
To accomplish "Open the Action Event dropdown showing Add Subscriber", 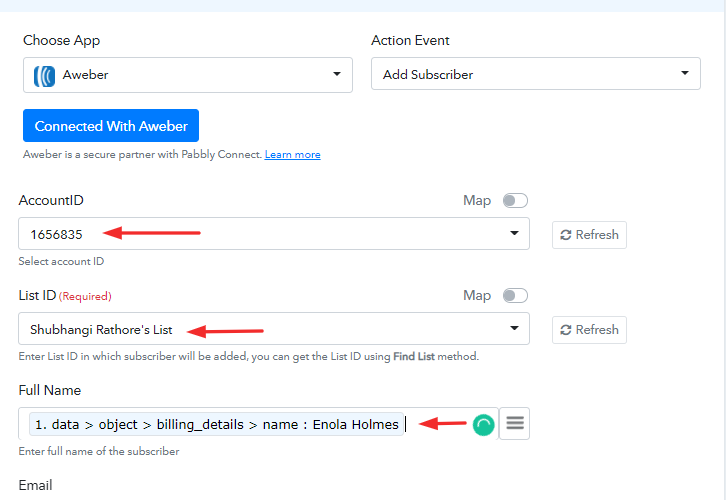I will pyautogui.click(x=536, y=74).
